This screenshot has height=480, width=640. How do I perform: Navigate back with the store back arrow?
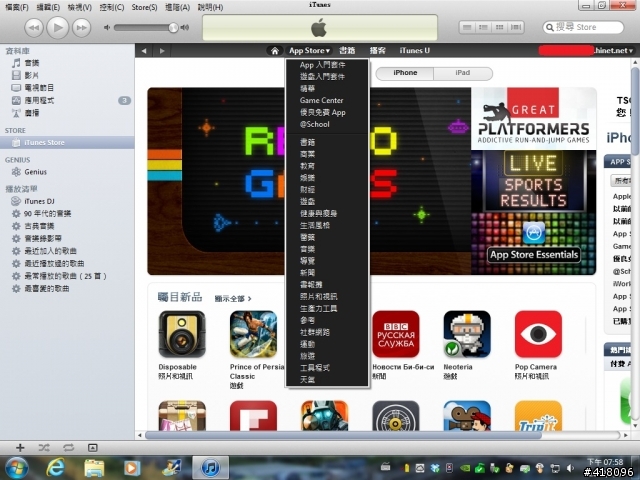point(144,51)
